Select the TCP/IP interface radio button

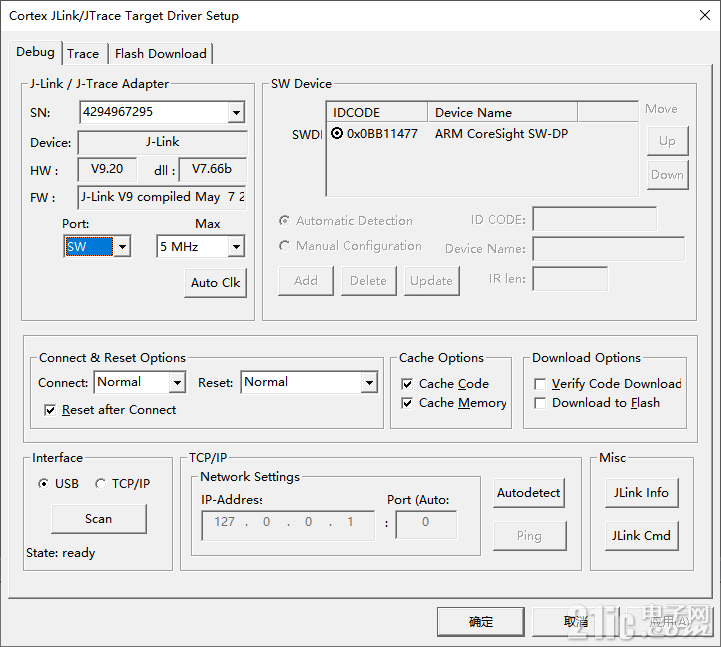click(x=100, y=484)
